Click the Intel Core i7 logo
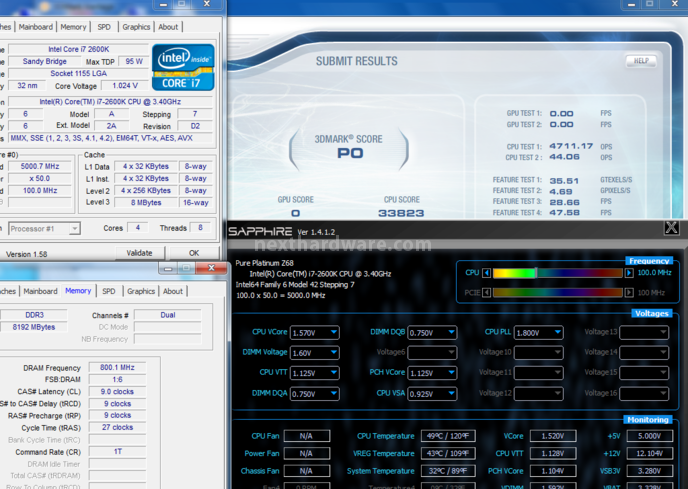The width and height of the screenshot is (688, 489). (x=183, y=67)
